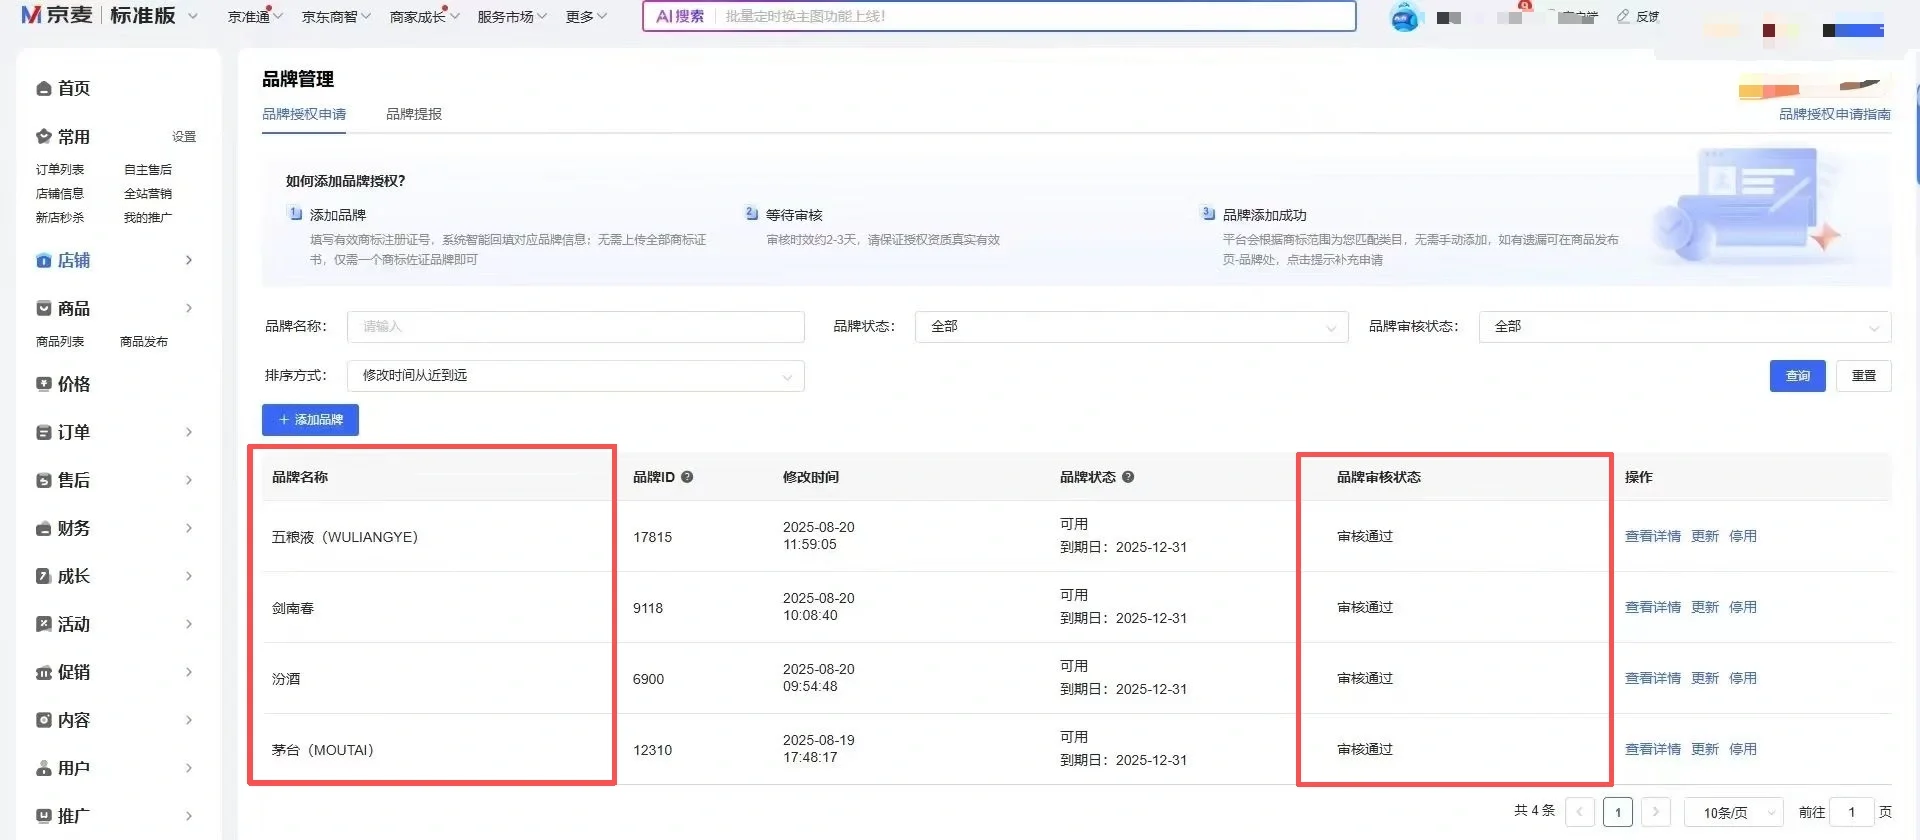
Task: Click the 售后 after-sales icon
Action: coord(44,481)
